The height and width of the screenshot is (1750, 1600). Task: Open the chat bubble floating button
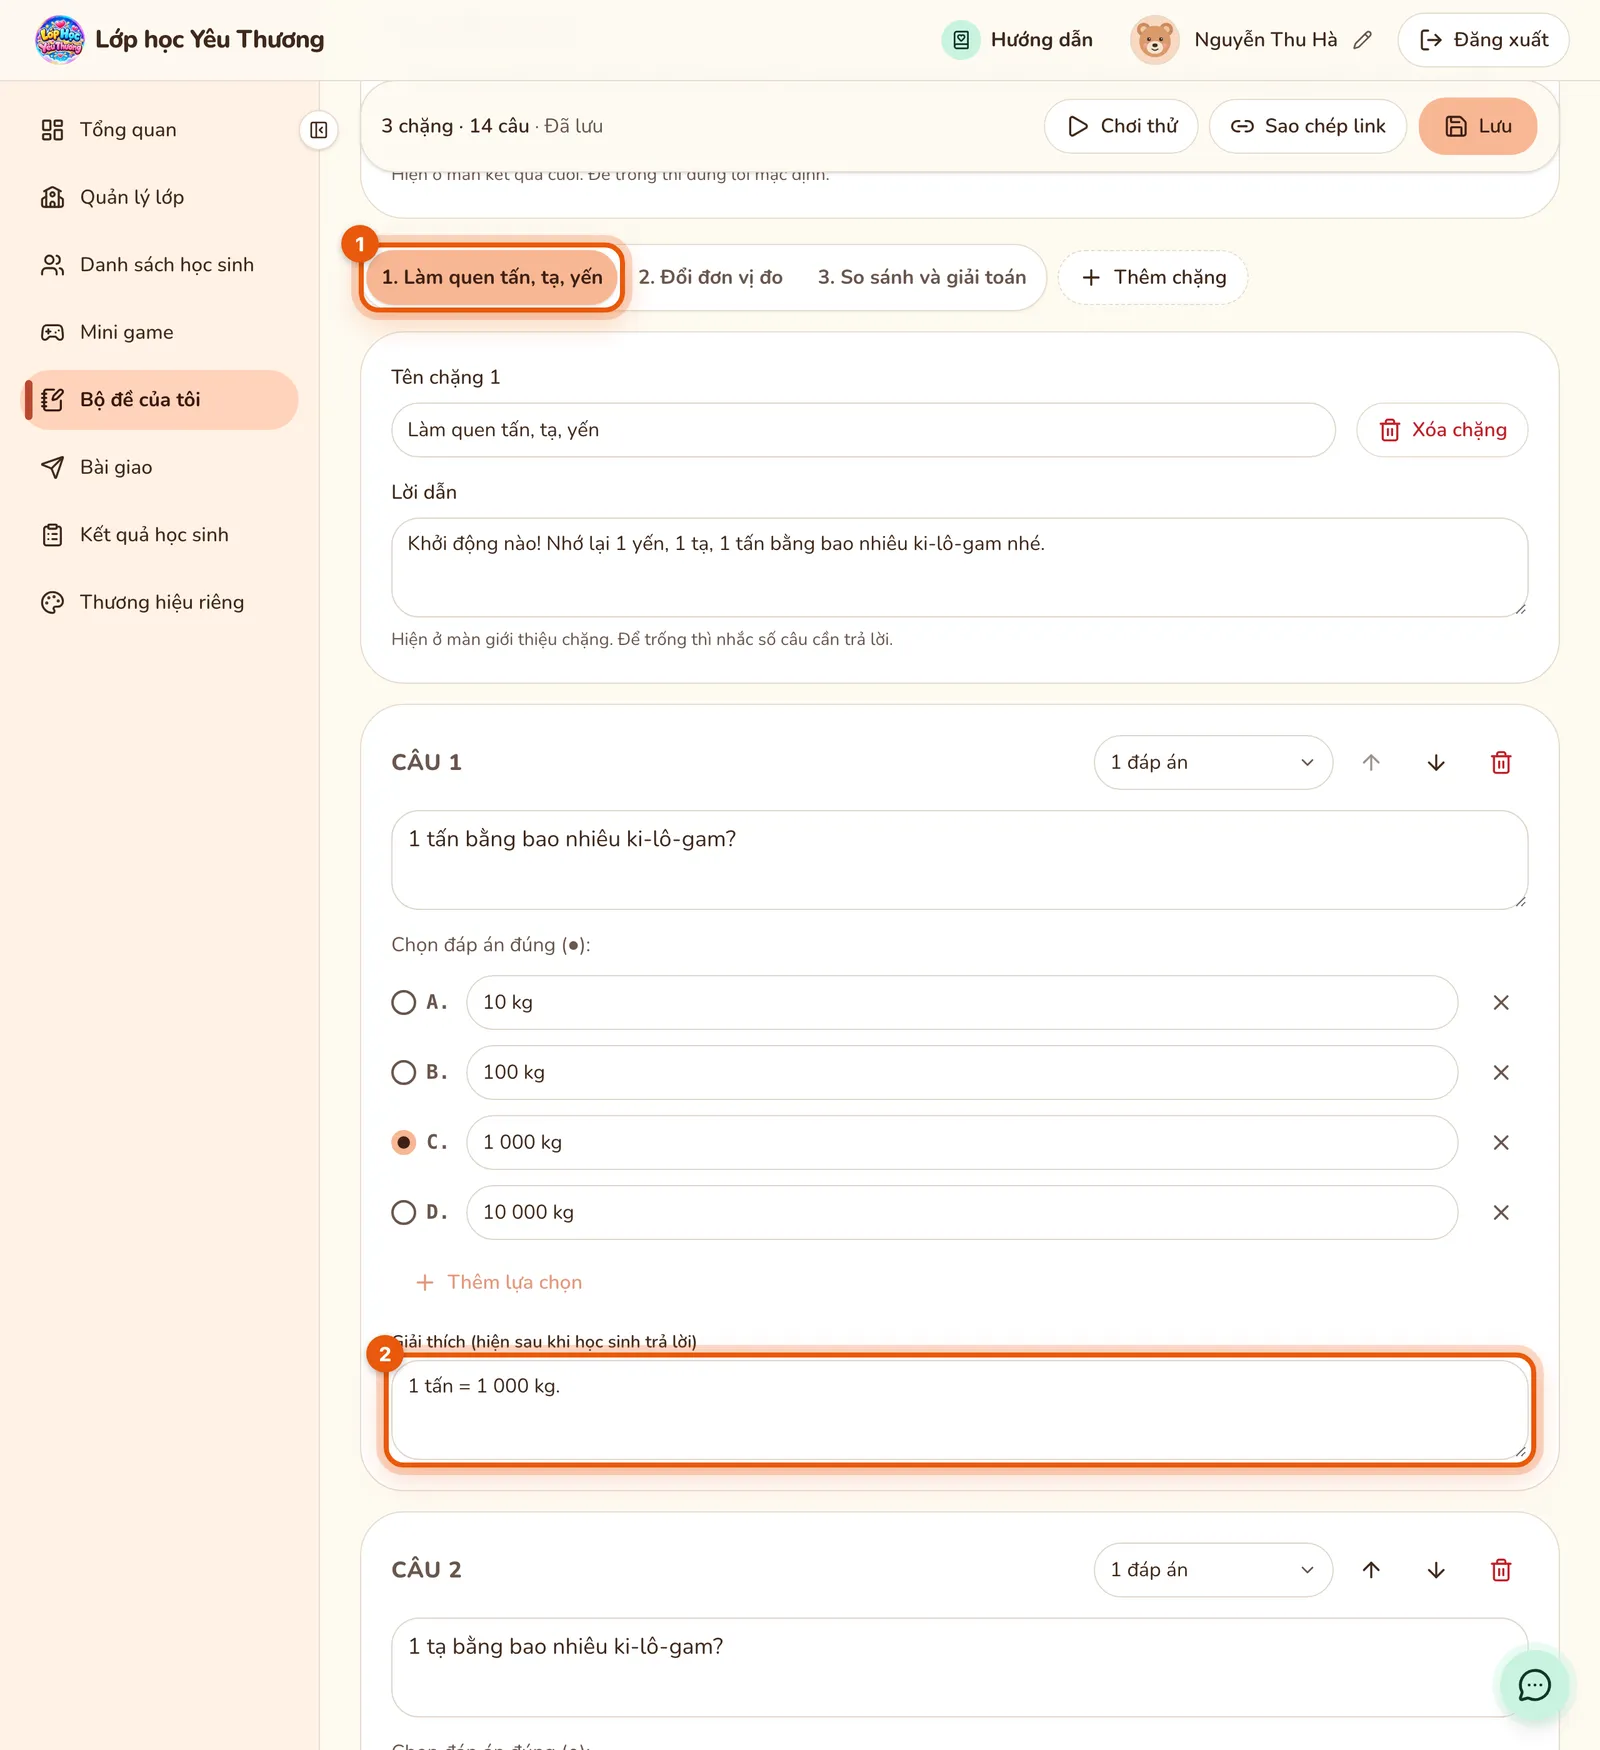point(1534,1685)
